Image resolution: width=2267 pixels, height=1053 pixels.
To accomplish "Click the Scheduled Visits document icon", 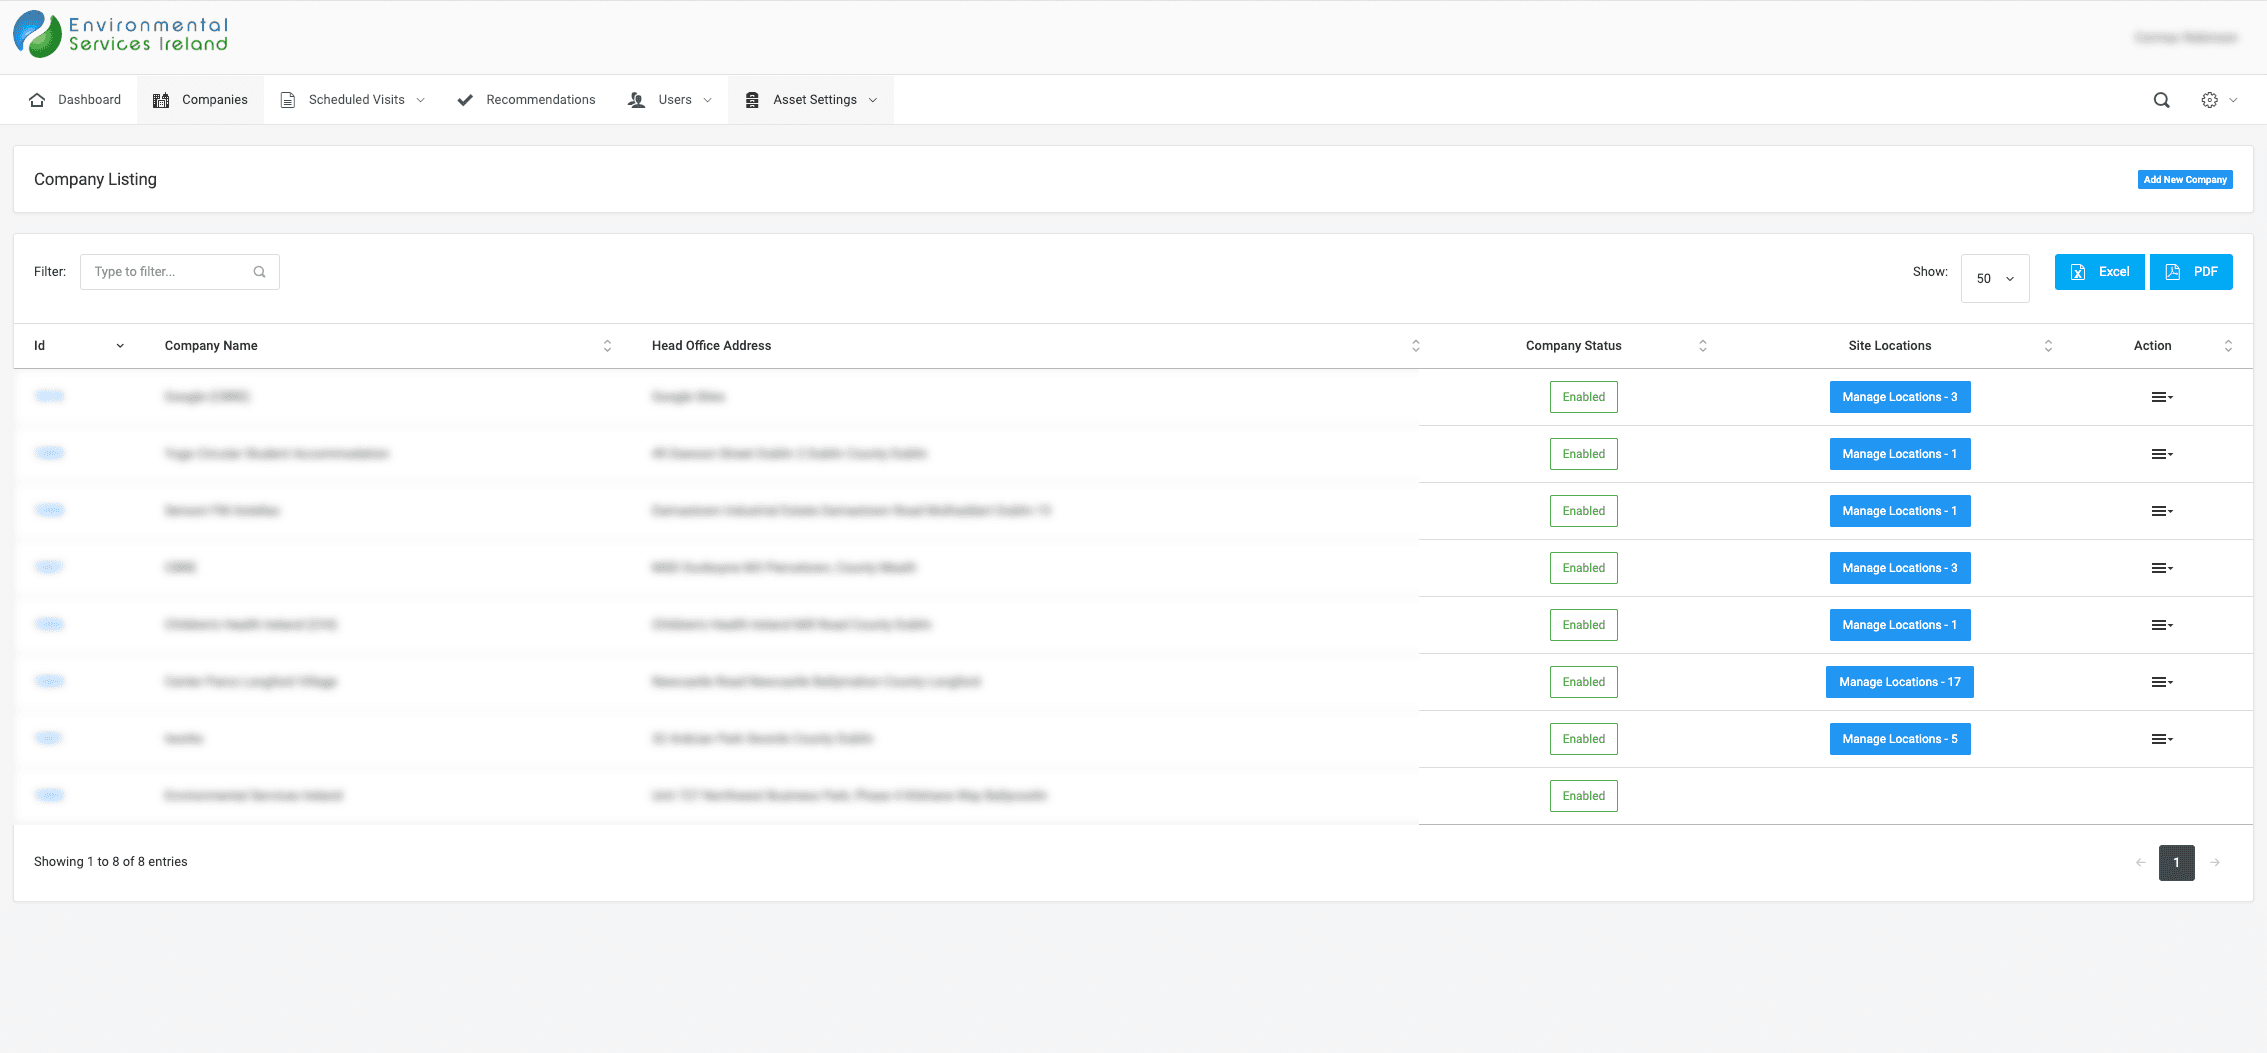I will 288,100.
